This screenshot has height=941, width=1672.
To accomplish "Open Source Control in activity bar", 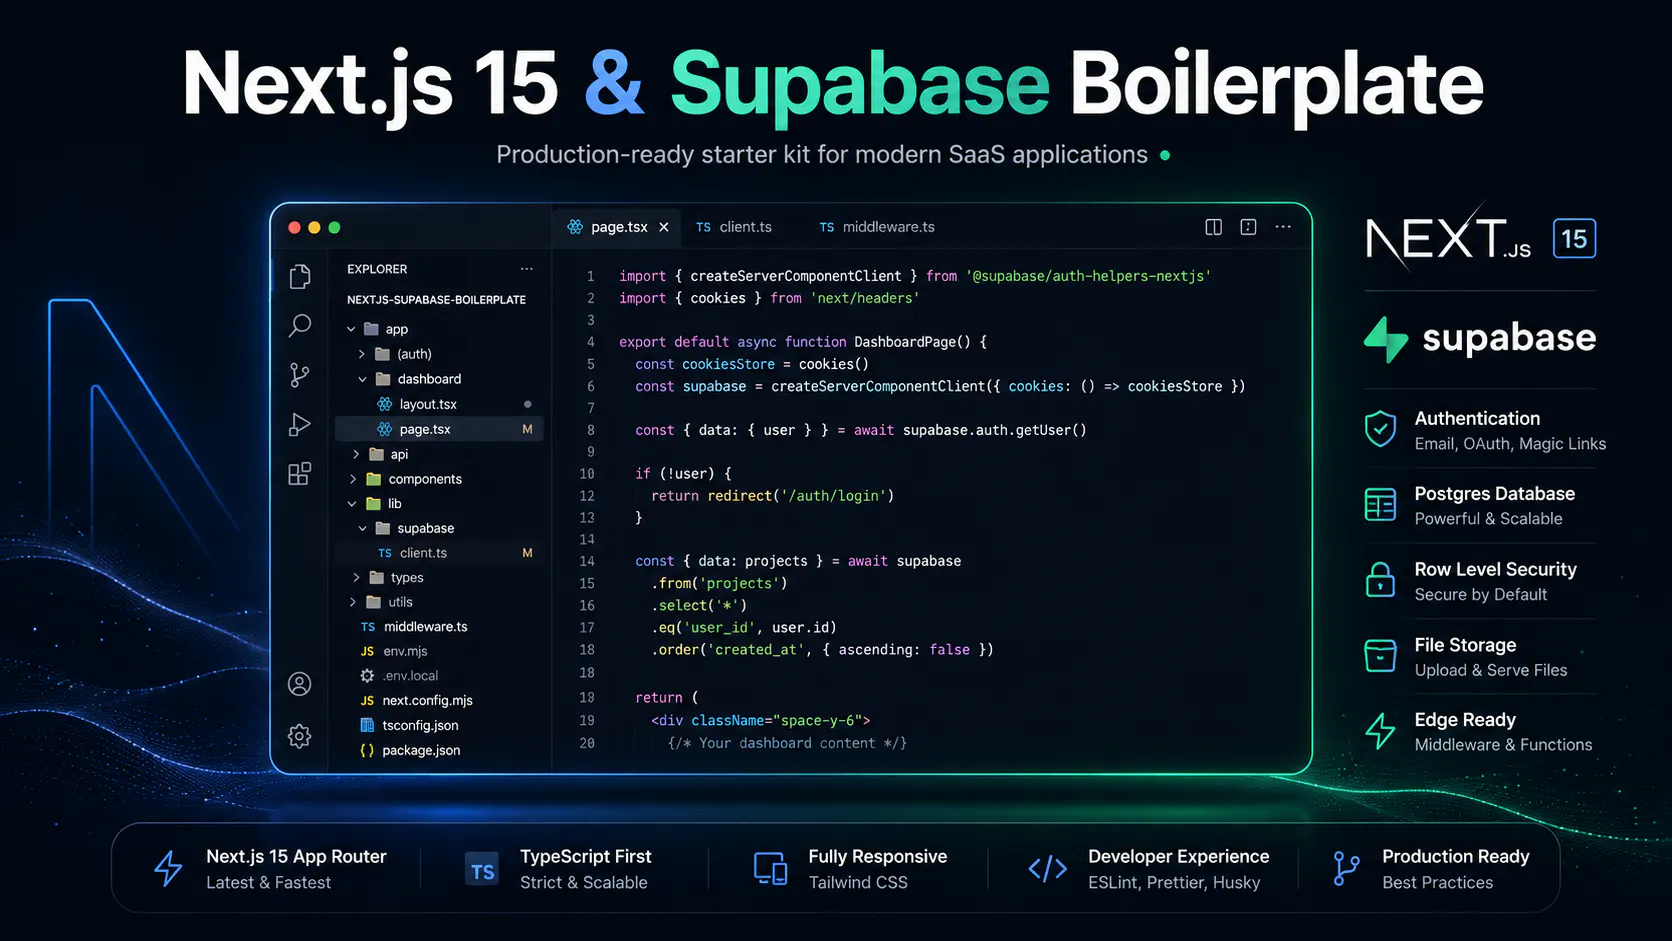I will point(300,375).
